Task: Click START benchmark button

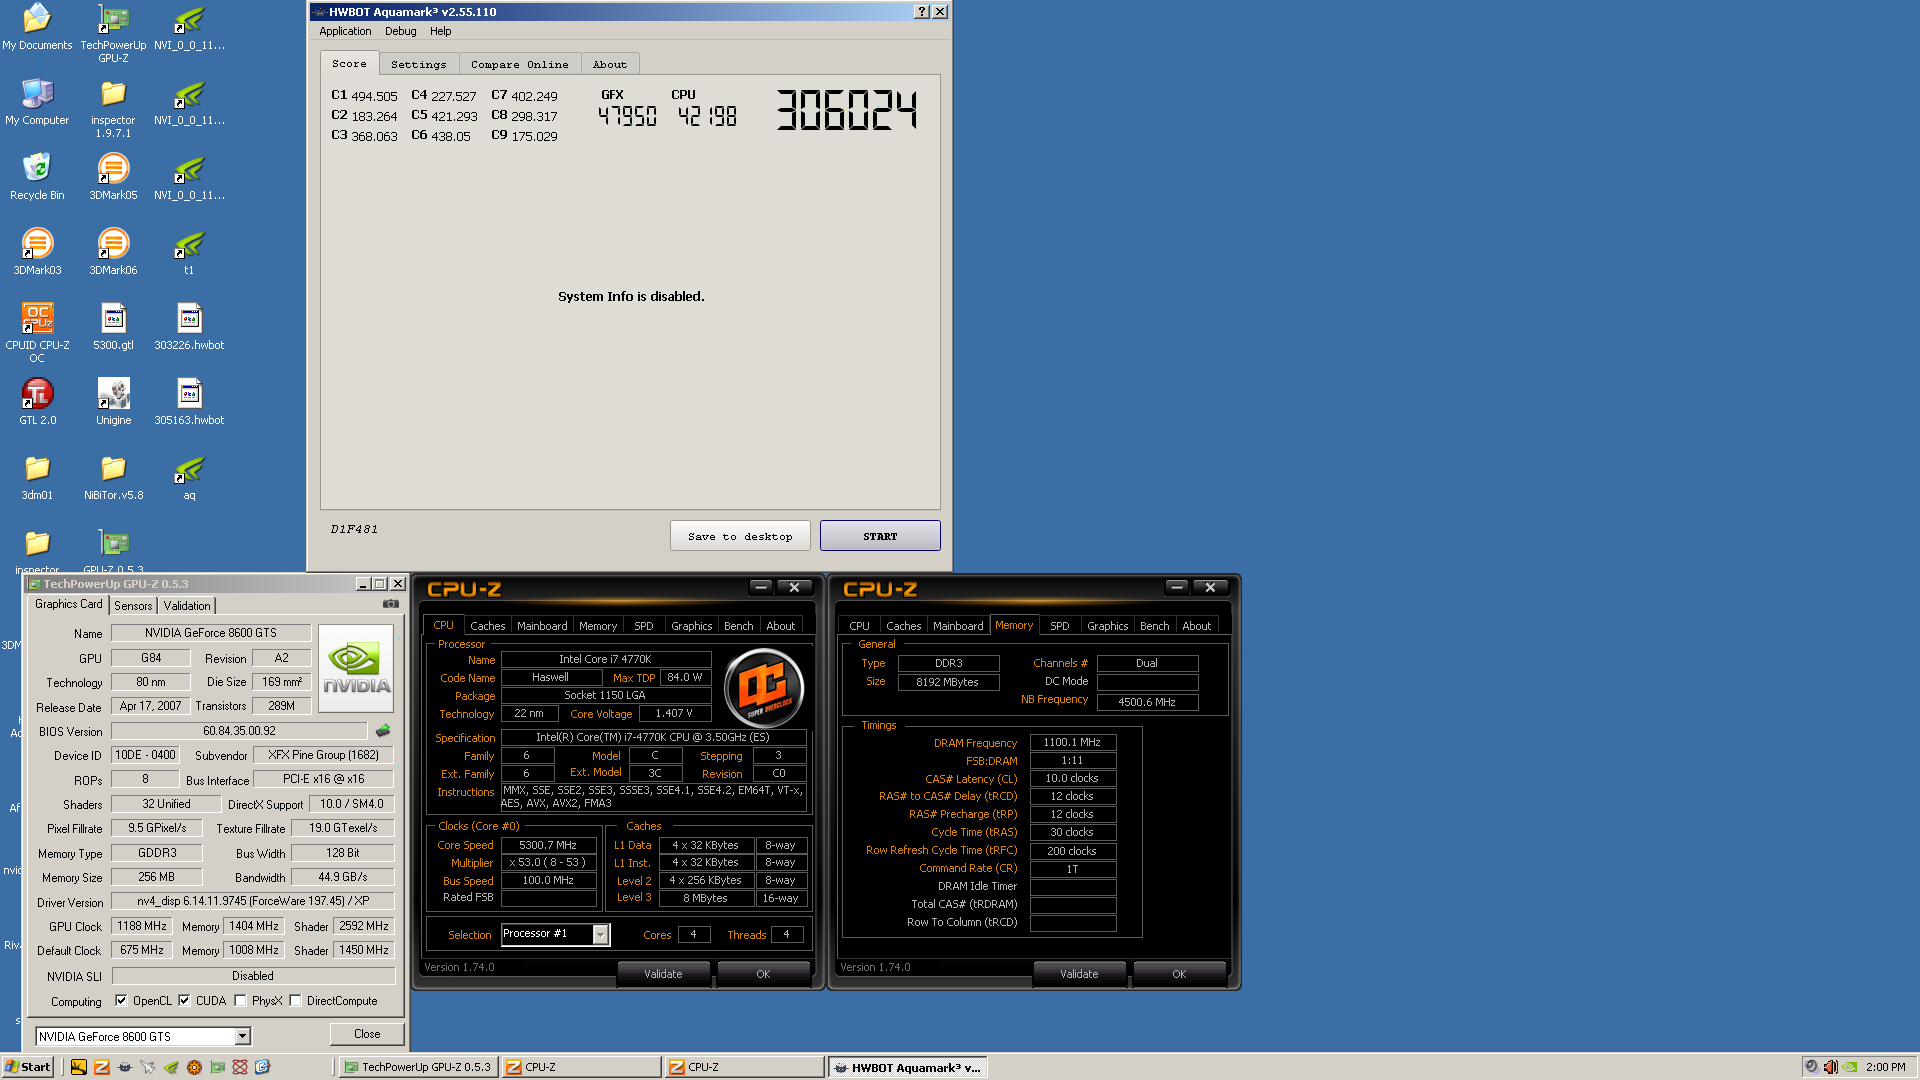Action: point(880,536)
